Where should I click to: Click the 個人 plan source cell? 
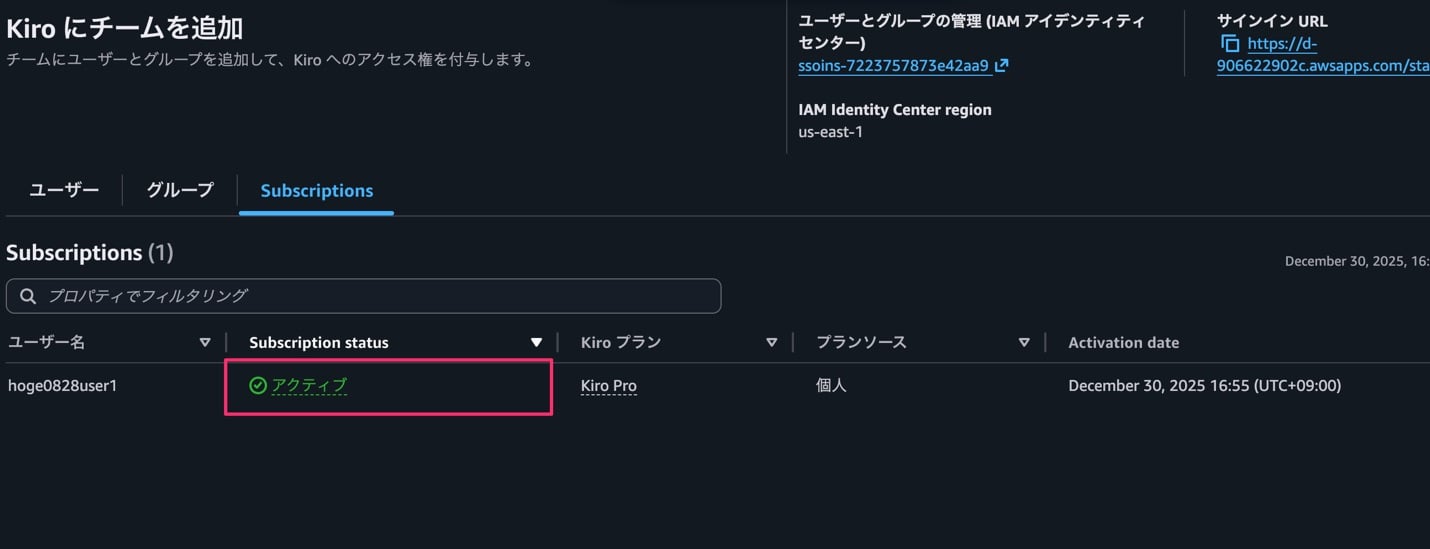tap(831, 385)
